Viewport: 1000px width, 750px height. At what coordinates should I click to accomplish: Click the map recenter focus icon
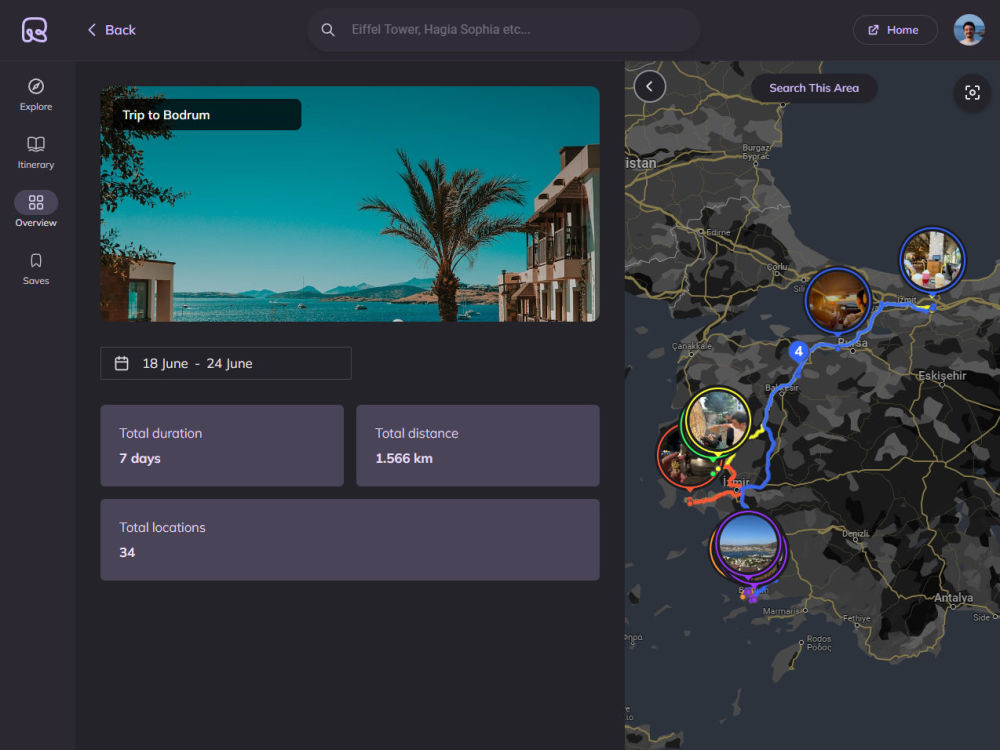pos(972,93)
